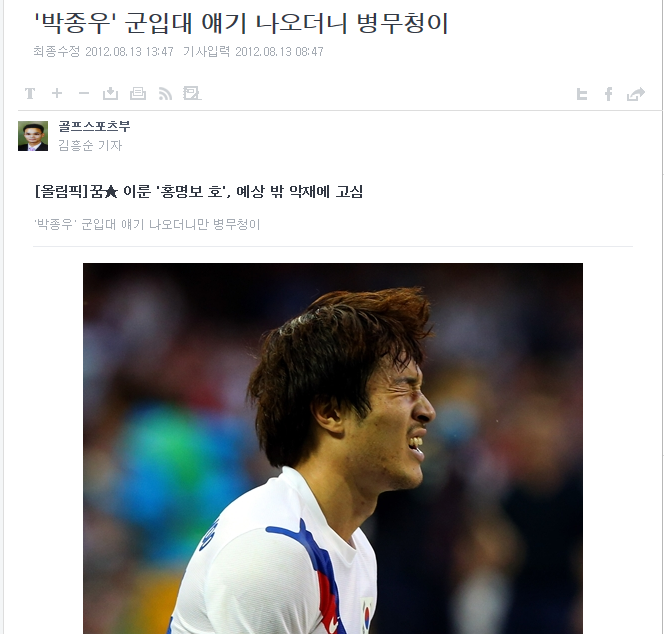Click the 기사입력 2012.08.13 08:47 timestamp
Screen dimensions: 664x634
click(x=253, y=52)
